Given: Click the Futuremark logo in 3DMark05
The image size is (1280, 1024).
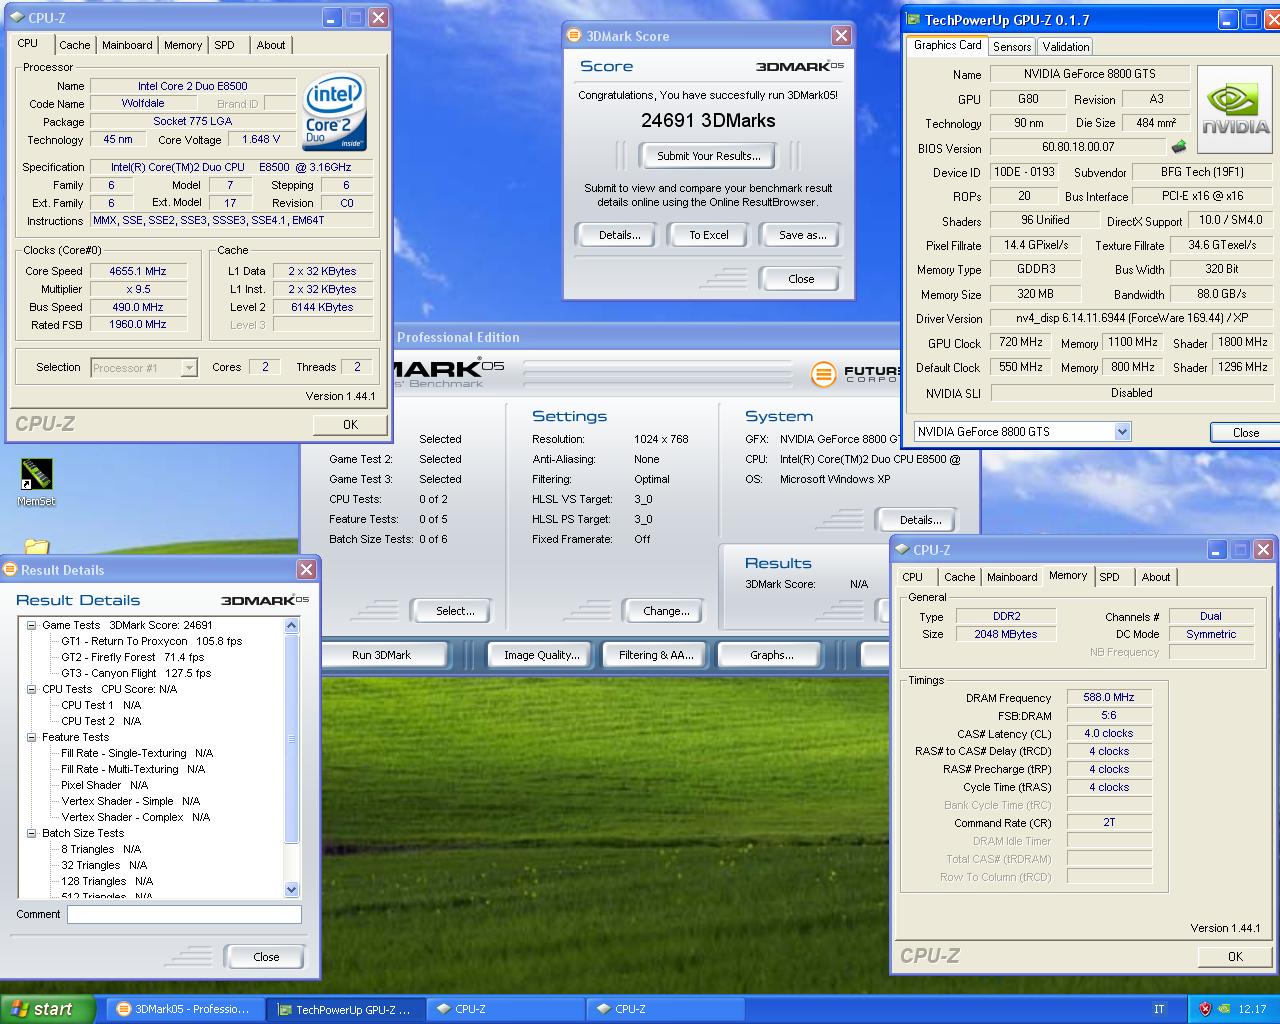Looking at the screenshot, I should [x=823, y=374].
